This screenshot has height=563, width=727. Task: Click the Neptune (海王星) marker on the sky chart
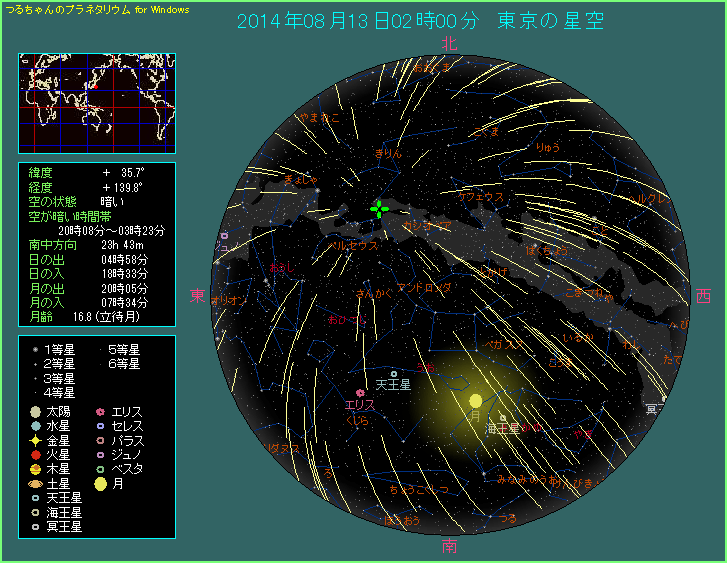(x=503, y=418)
